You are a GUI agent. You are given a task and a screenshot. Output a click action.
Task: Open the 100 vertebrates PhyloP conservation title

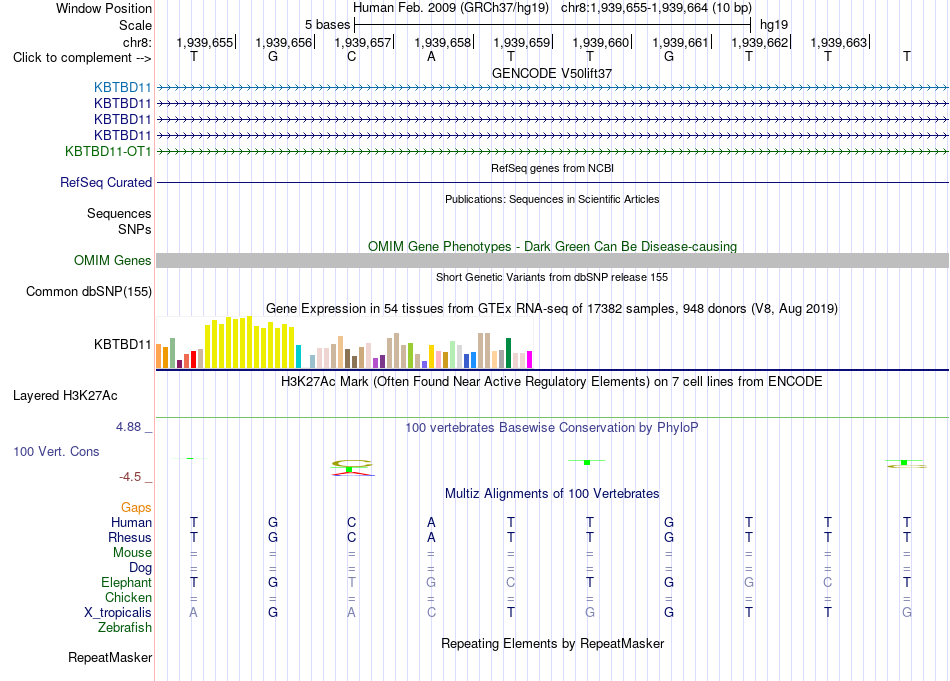coord(552,428)
